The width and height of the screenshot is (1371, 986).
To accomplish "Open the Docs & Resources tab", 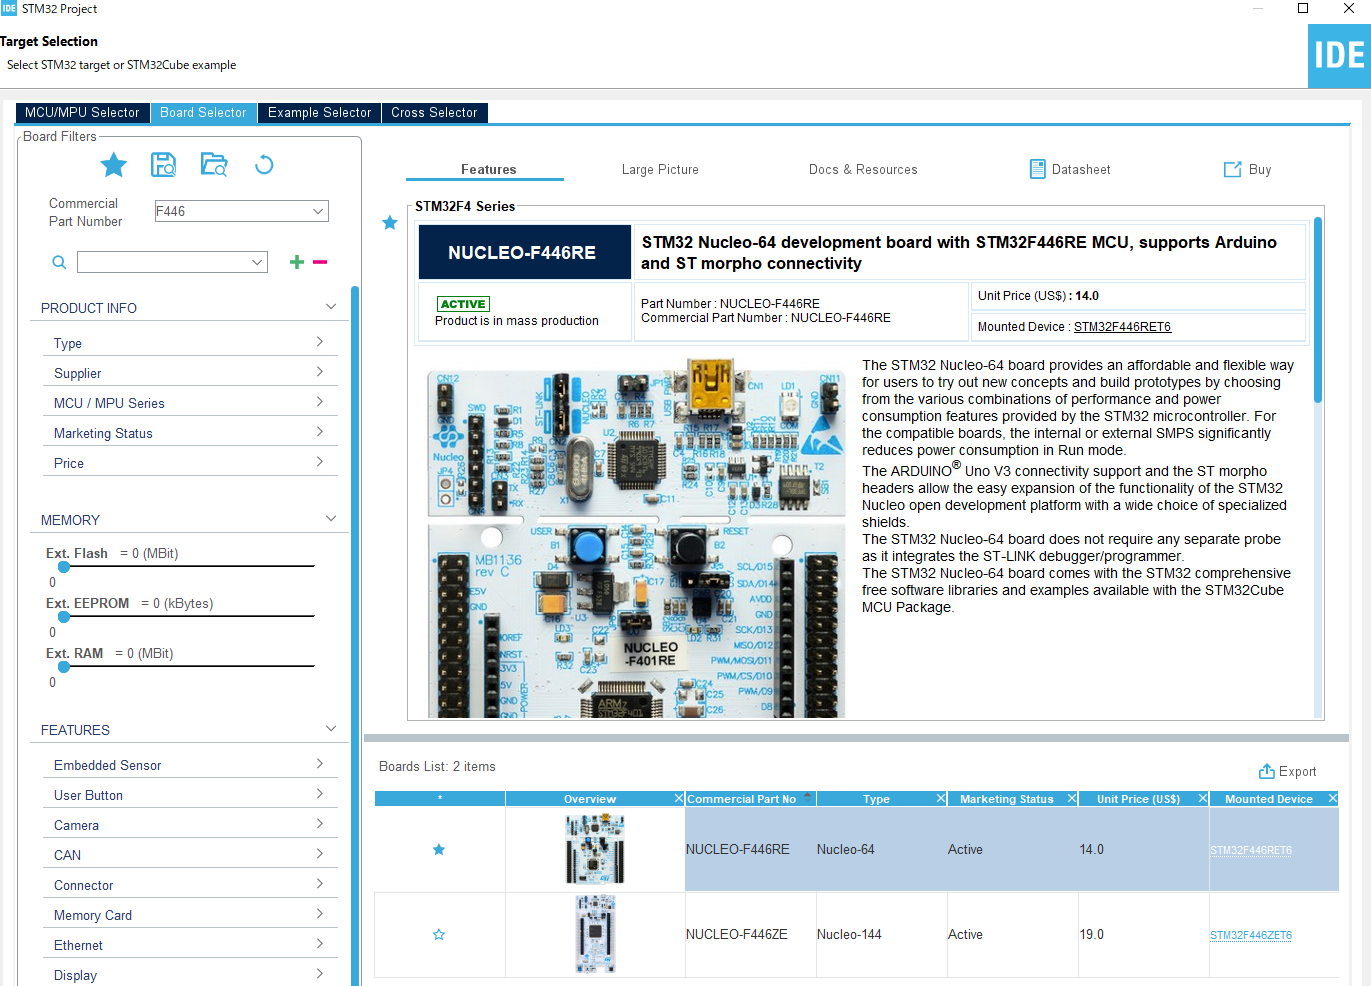I will (863, 170).
